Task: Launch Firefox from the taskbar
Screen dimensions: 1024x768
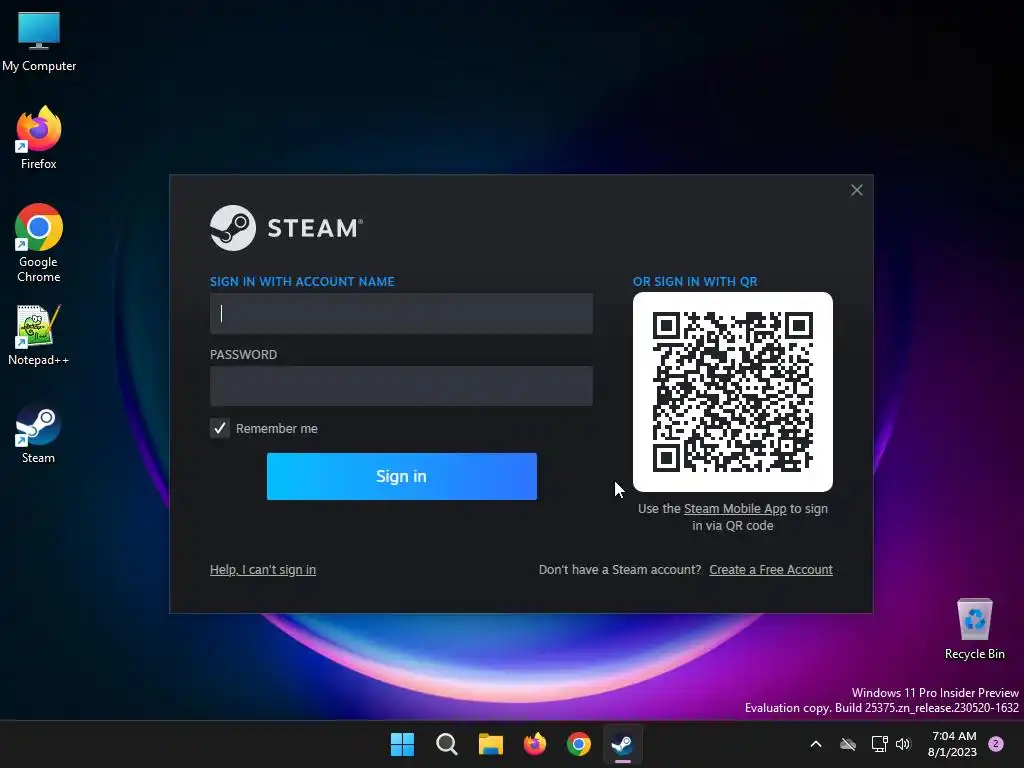Action: [535, 744]
